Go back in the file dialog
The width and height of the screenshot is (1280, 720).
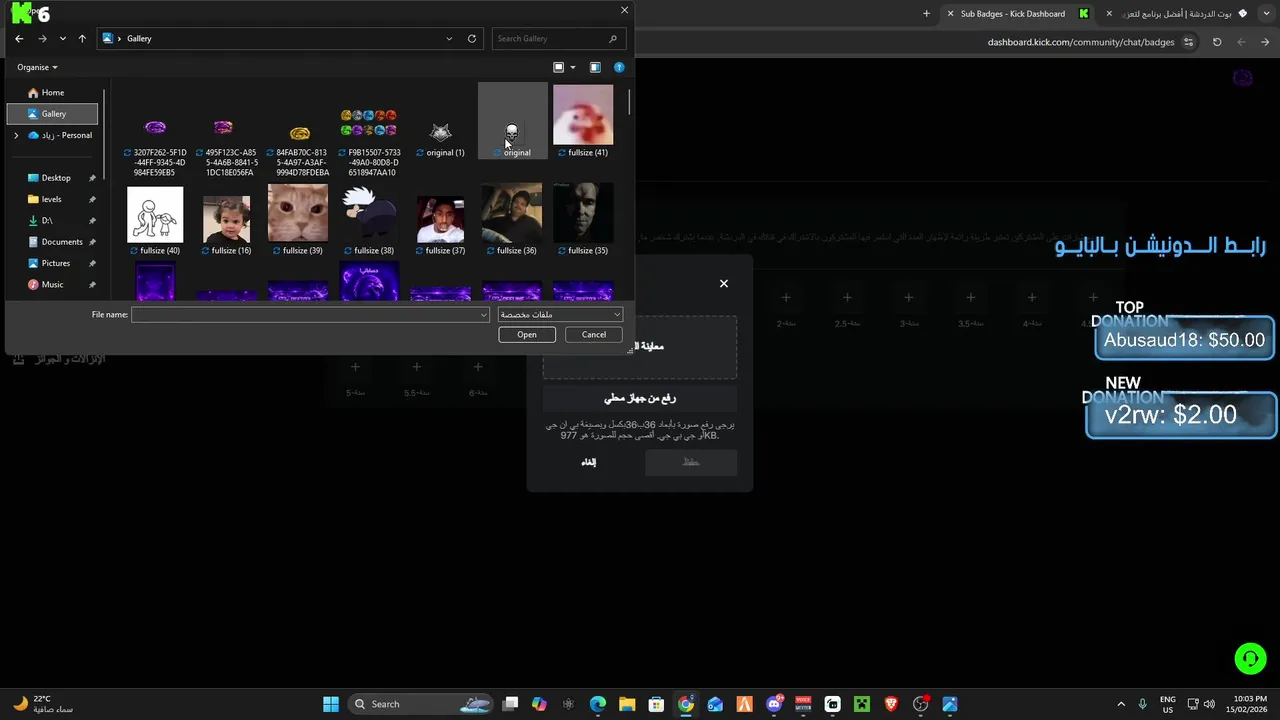(19, 38)
